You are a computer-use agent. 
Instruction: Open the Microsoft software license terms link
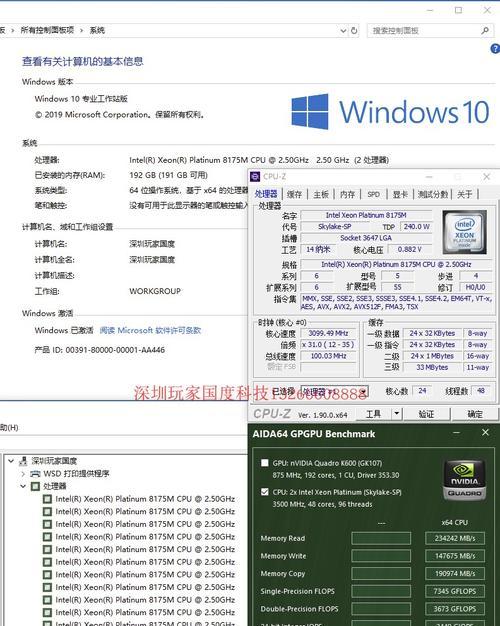(x=150, y=330)
